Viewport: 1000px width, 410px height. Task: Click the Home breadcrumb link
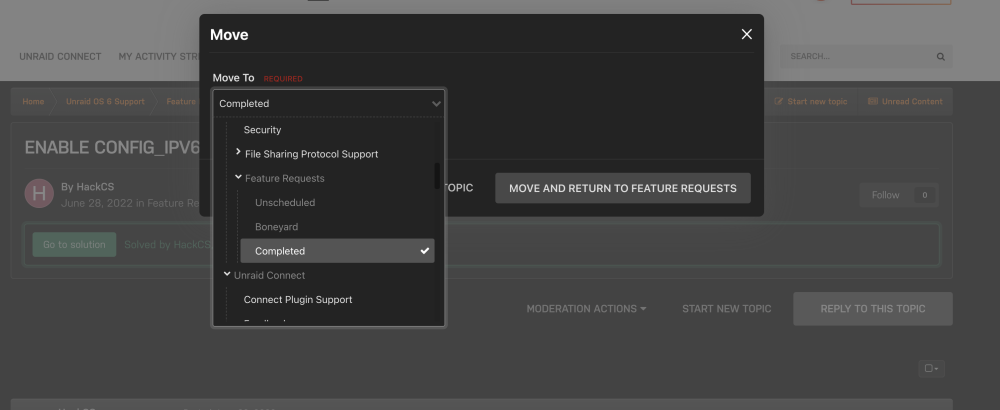[x=33, y=101]
